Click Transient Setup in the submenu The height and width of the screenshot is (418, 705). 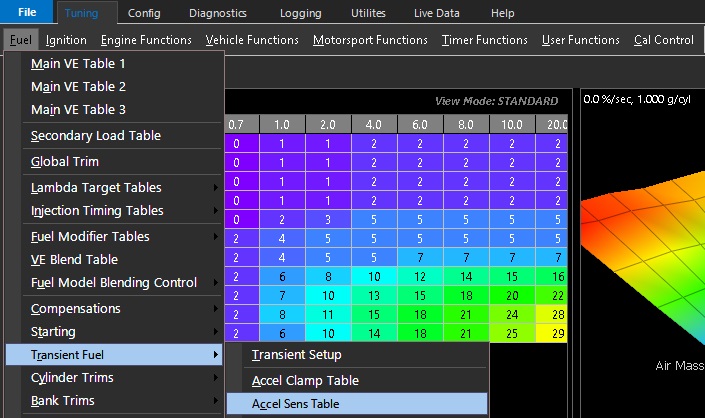click(296, 355)
